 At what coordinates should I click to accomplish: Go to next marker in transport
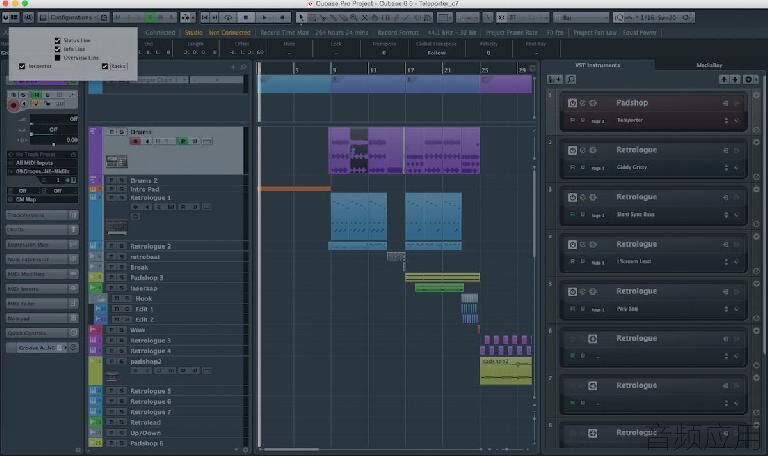click(x=215, y=18)
